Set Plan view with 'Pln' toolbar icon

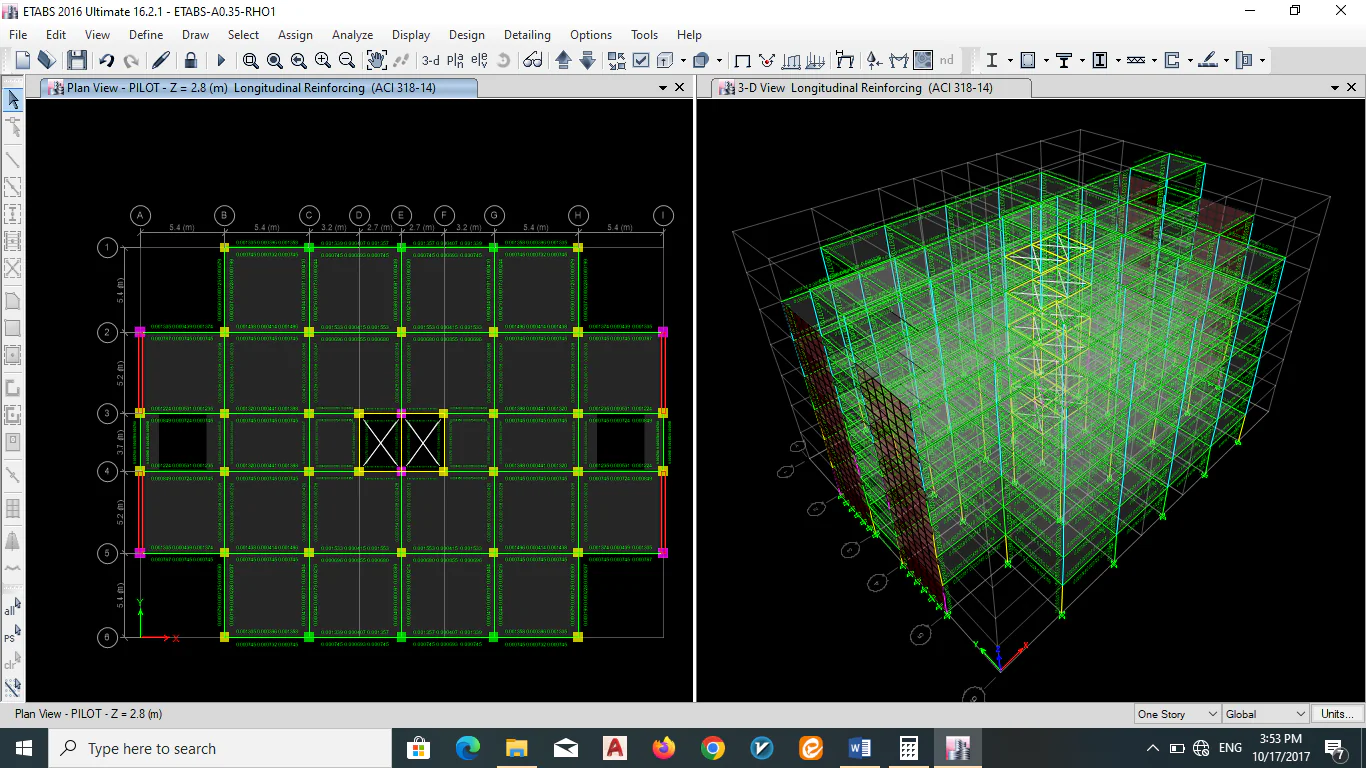455,61
